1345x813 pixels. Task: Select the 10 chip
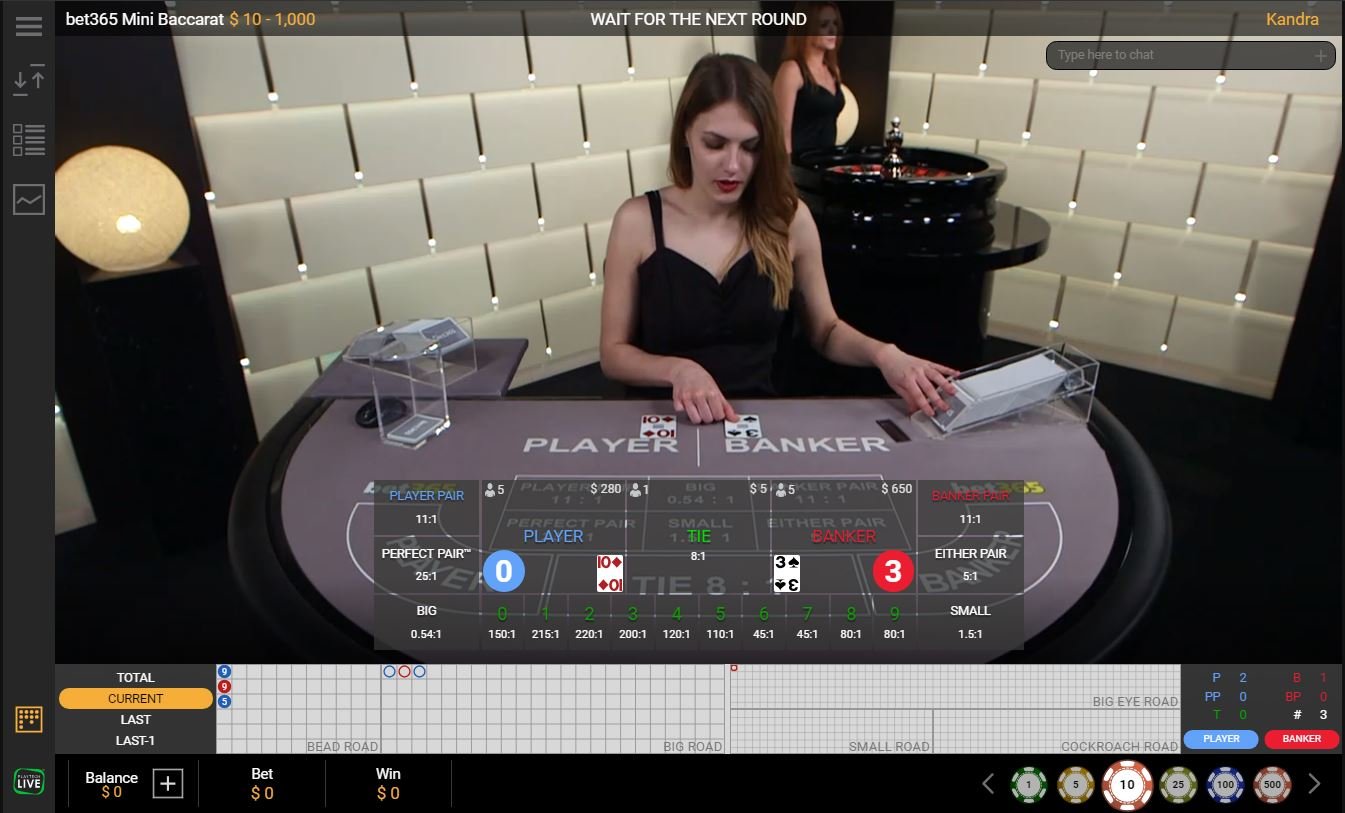(1127, 785)
